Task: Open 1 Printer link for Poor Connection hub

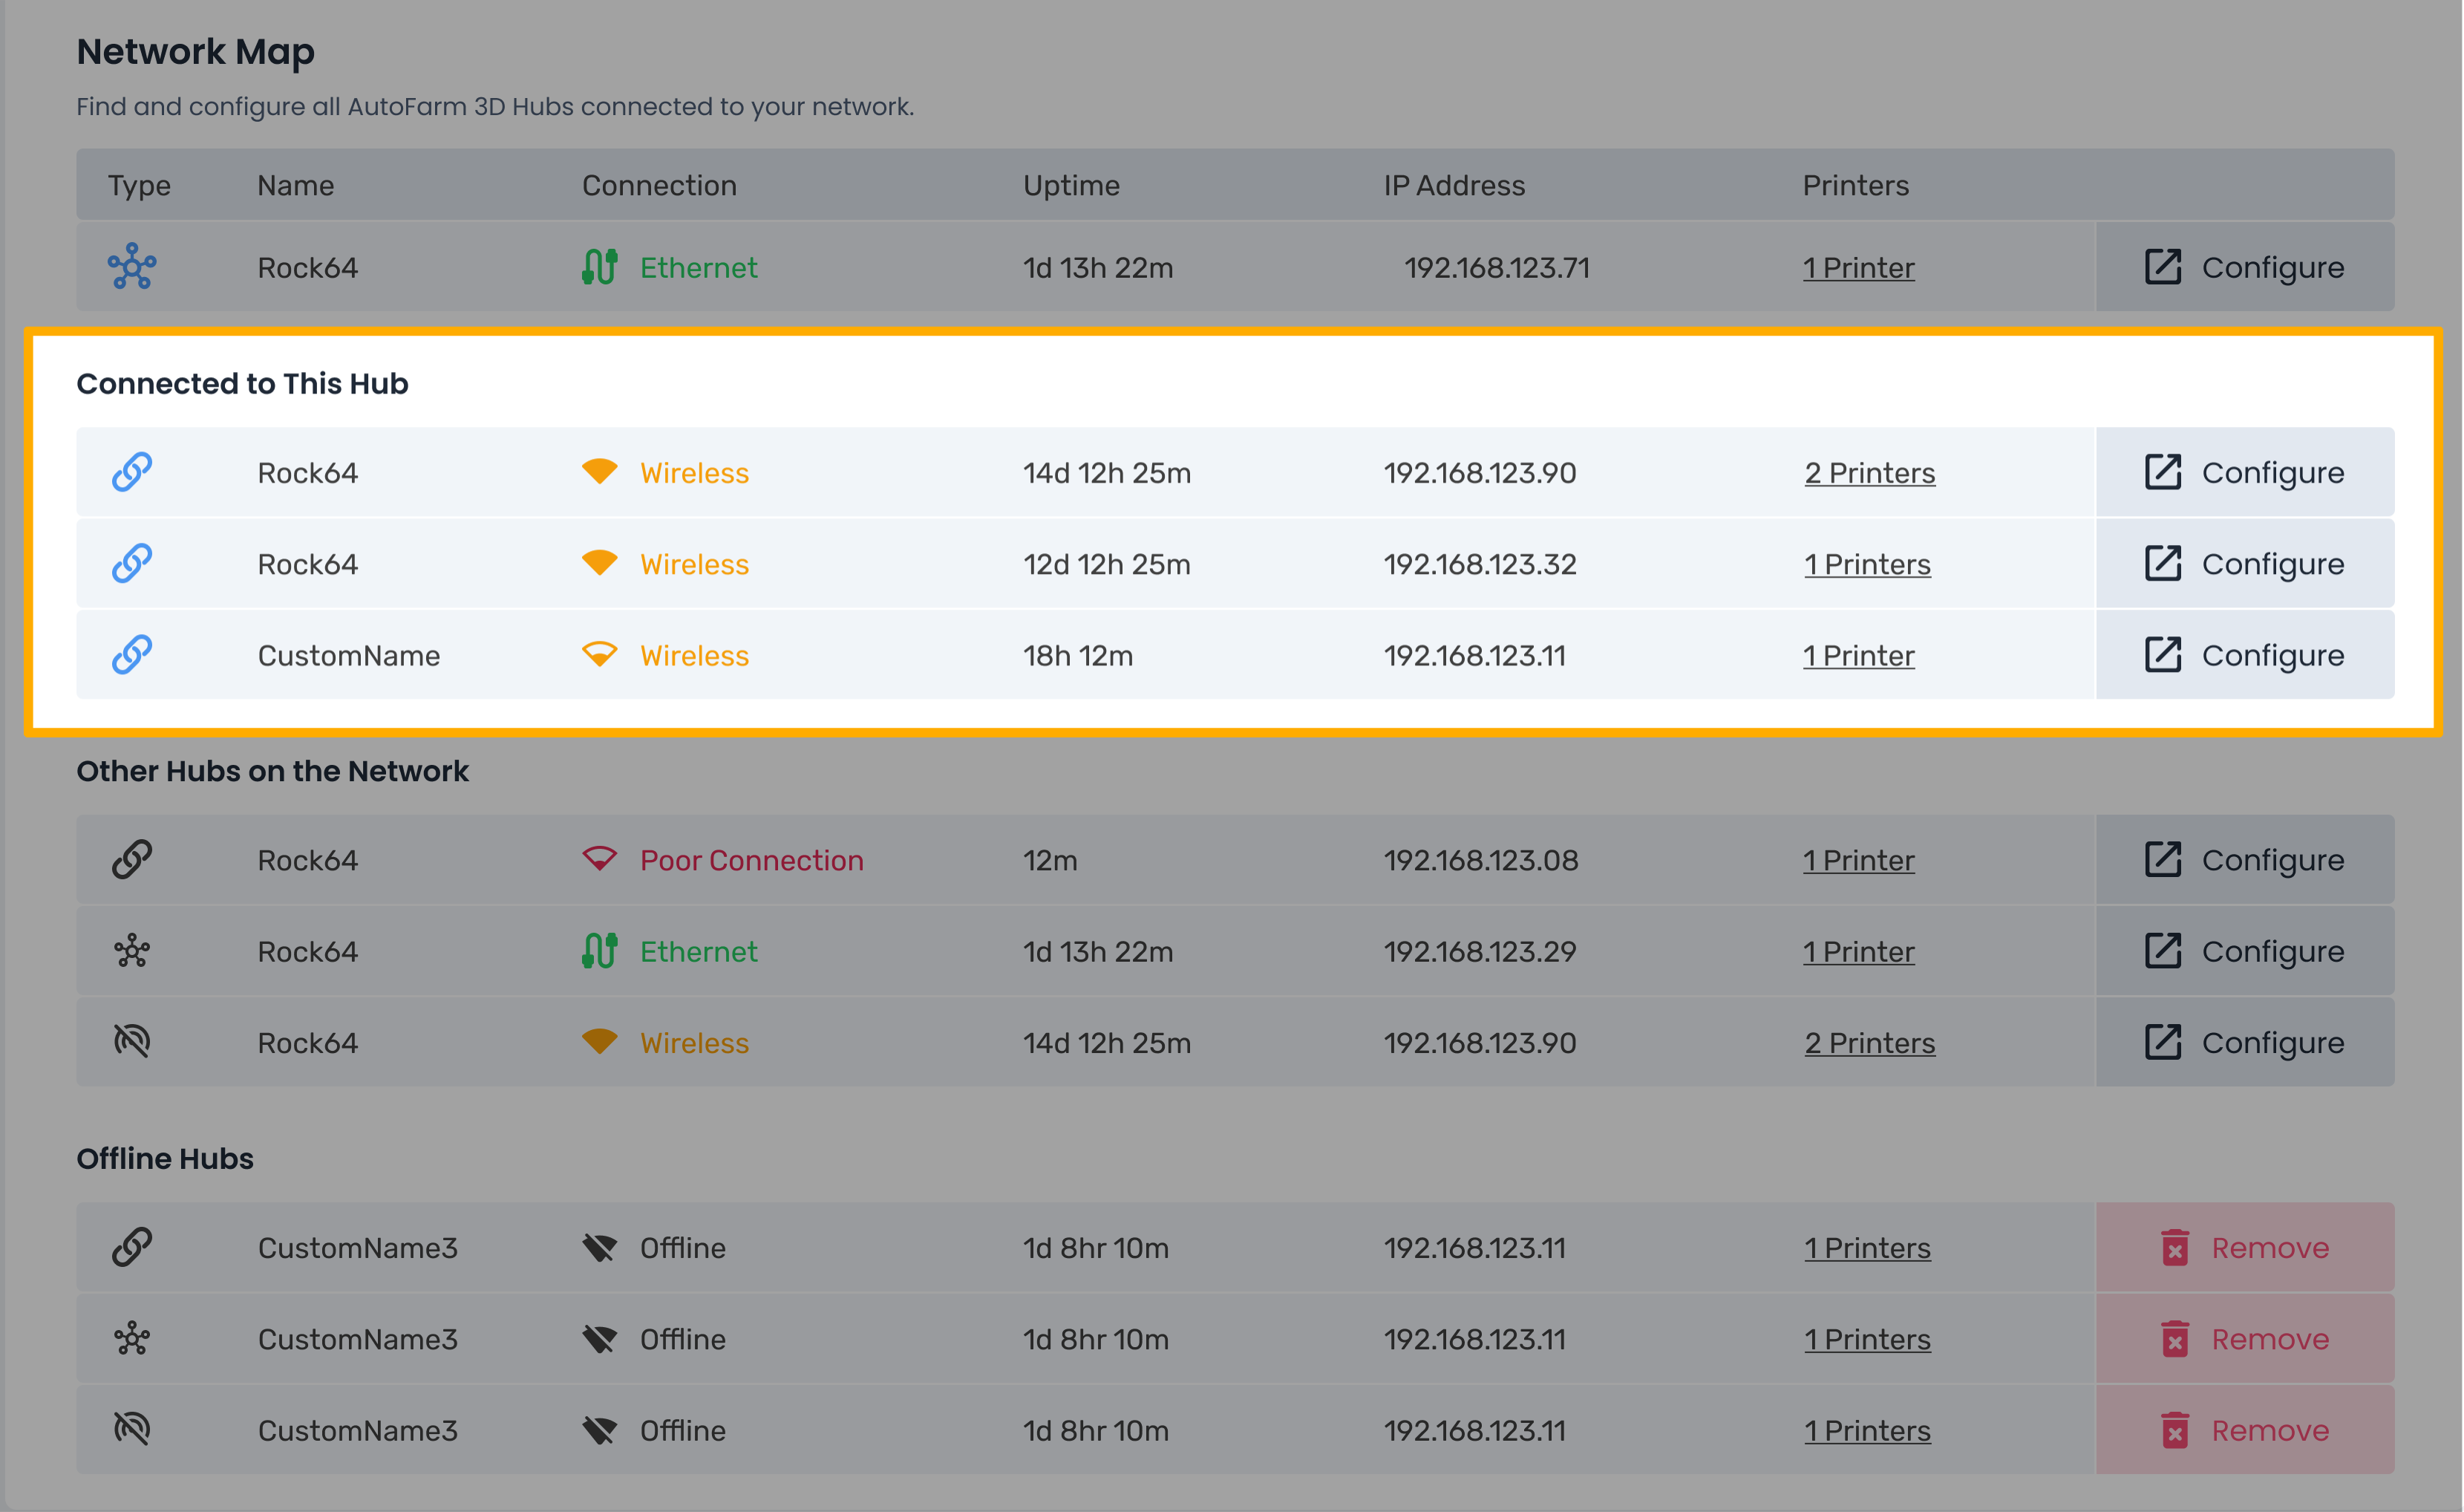Action: pos(1858,860)
